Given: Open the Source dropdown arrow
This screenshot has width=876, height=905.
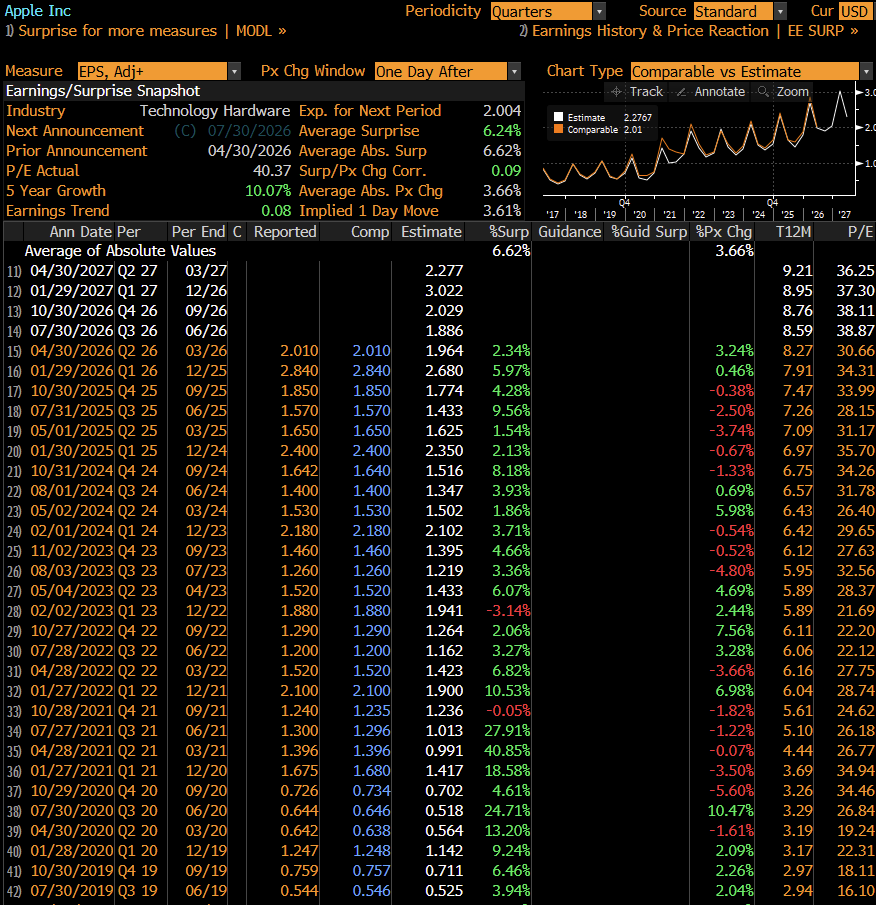Looking at the screenshot, I should click(x=781, y=12).
